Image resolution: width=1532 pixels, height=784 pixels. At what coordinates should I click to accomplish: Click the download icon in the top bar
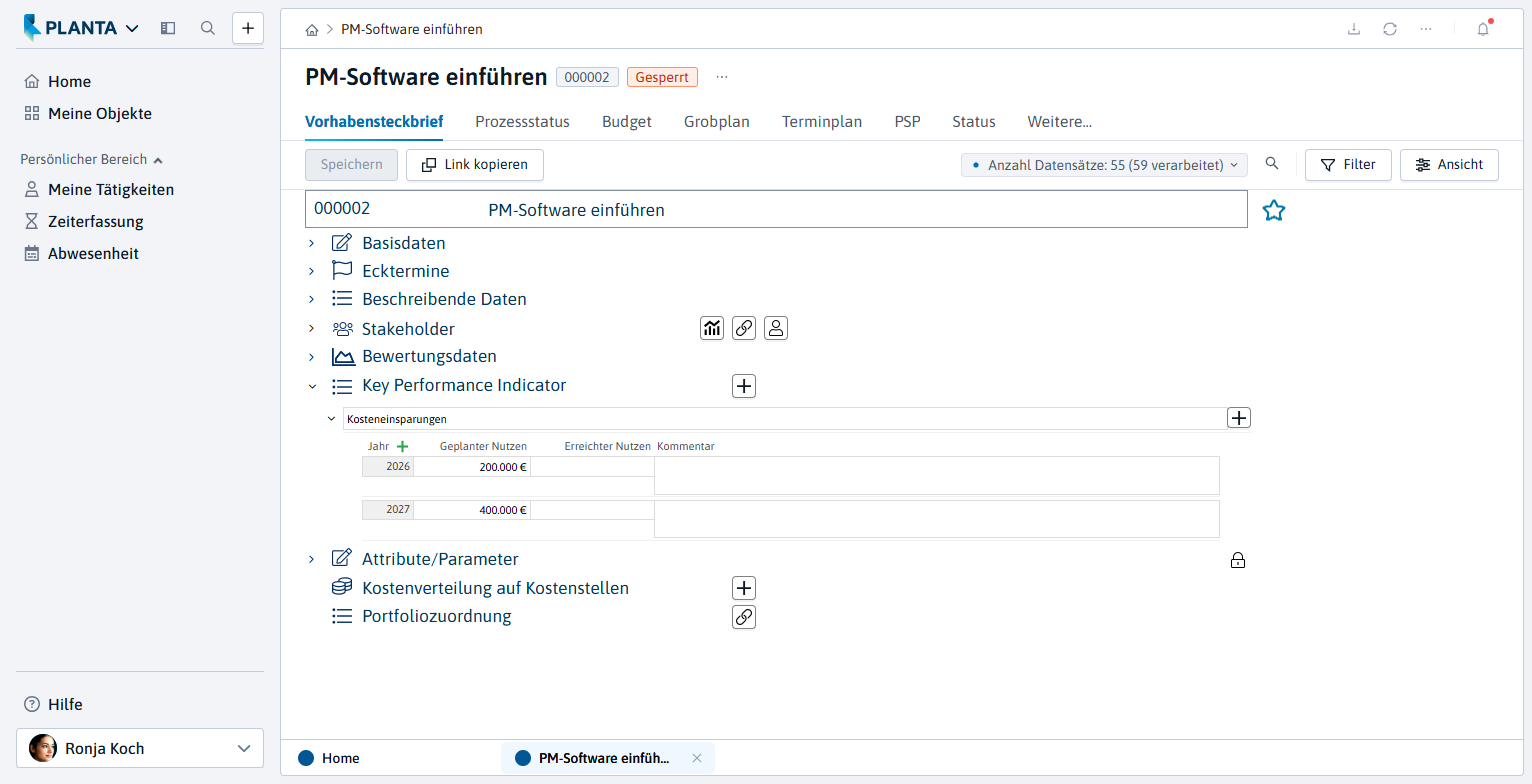point(1354,29)
